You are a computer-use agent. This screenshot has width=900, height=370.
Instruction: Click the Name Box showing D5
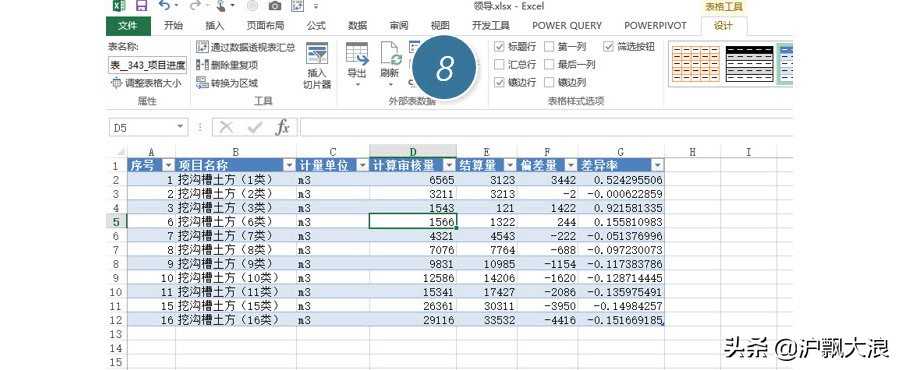[x=148, y=127]
